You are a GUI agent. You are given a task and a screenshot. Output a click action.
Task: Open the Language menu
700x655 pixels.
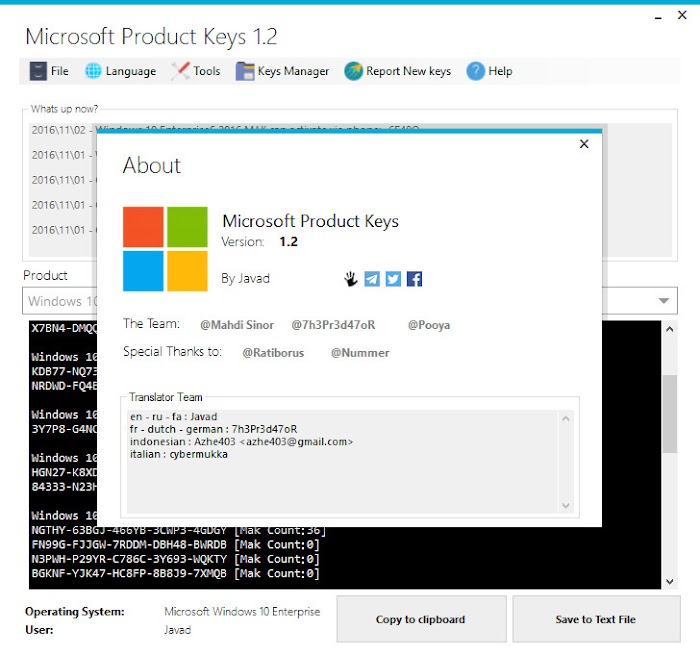click(121, 71)
